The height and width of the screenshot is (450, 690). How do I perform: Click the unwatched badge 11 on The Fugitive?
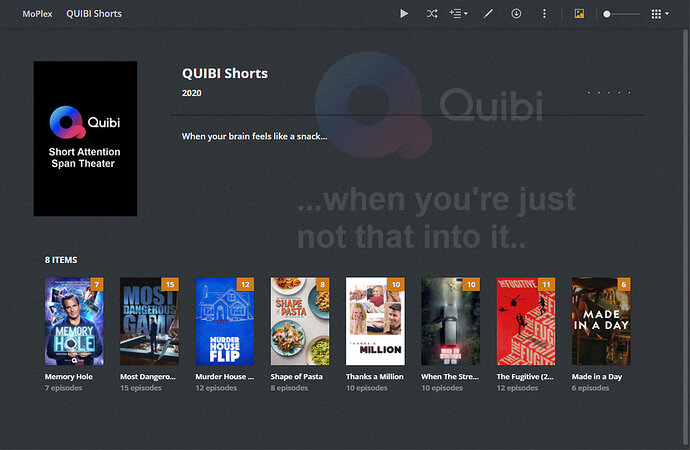click(547, 284)
